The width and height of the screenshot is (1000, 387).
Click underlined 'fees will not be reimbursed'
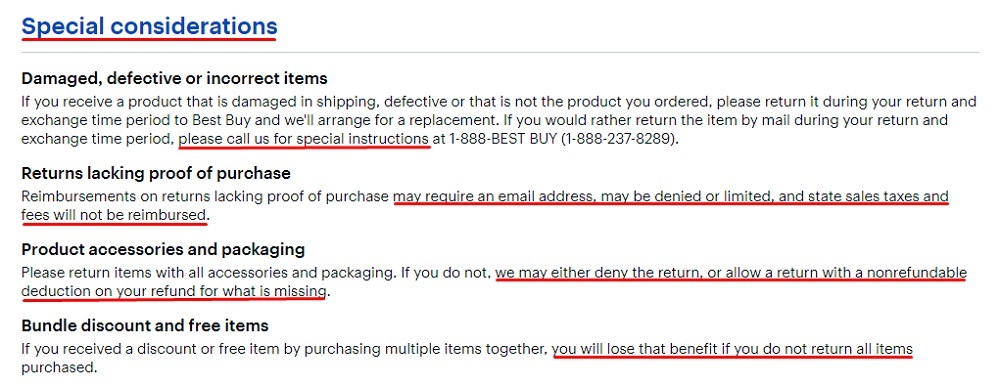tap(114, 215)
